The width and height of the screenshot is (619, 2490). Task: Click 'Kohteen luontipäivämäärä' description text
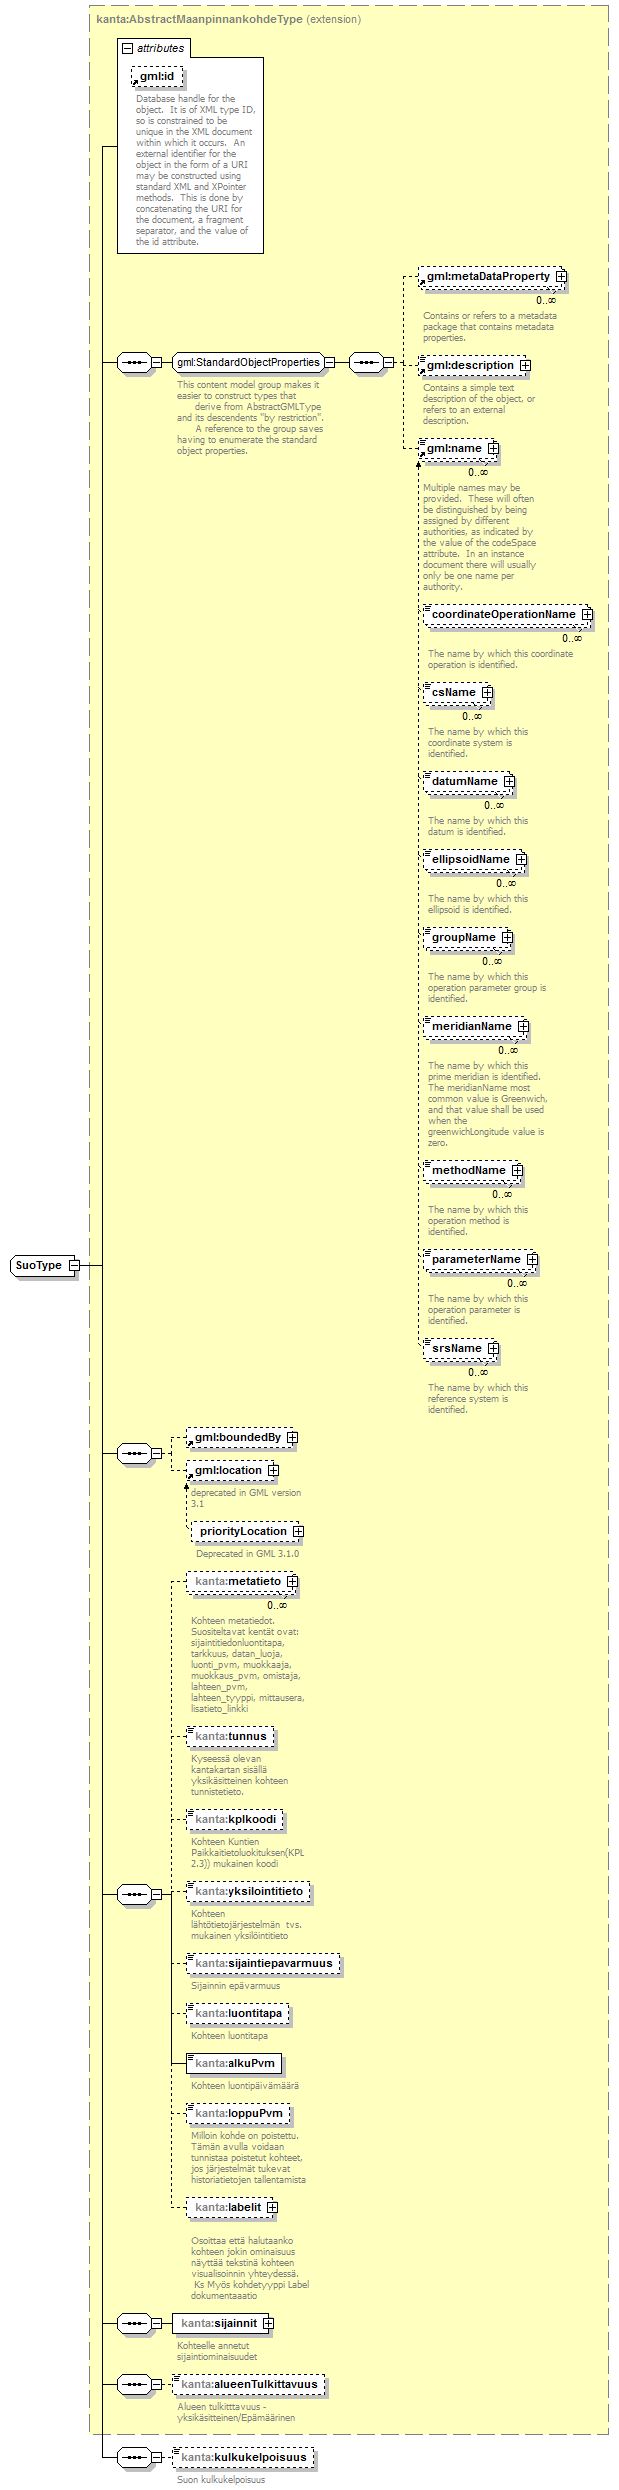click(x=245, y=2085)
